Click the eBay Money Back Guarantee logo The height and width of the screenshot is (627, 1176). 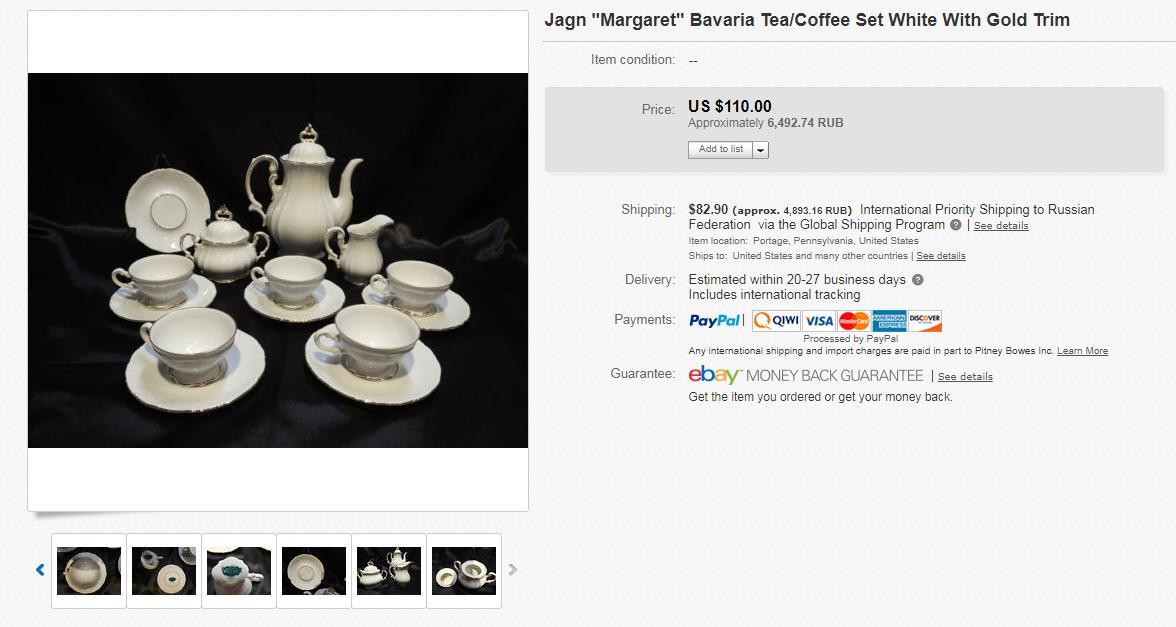click(x=806, y=375)
